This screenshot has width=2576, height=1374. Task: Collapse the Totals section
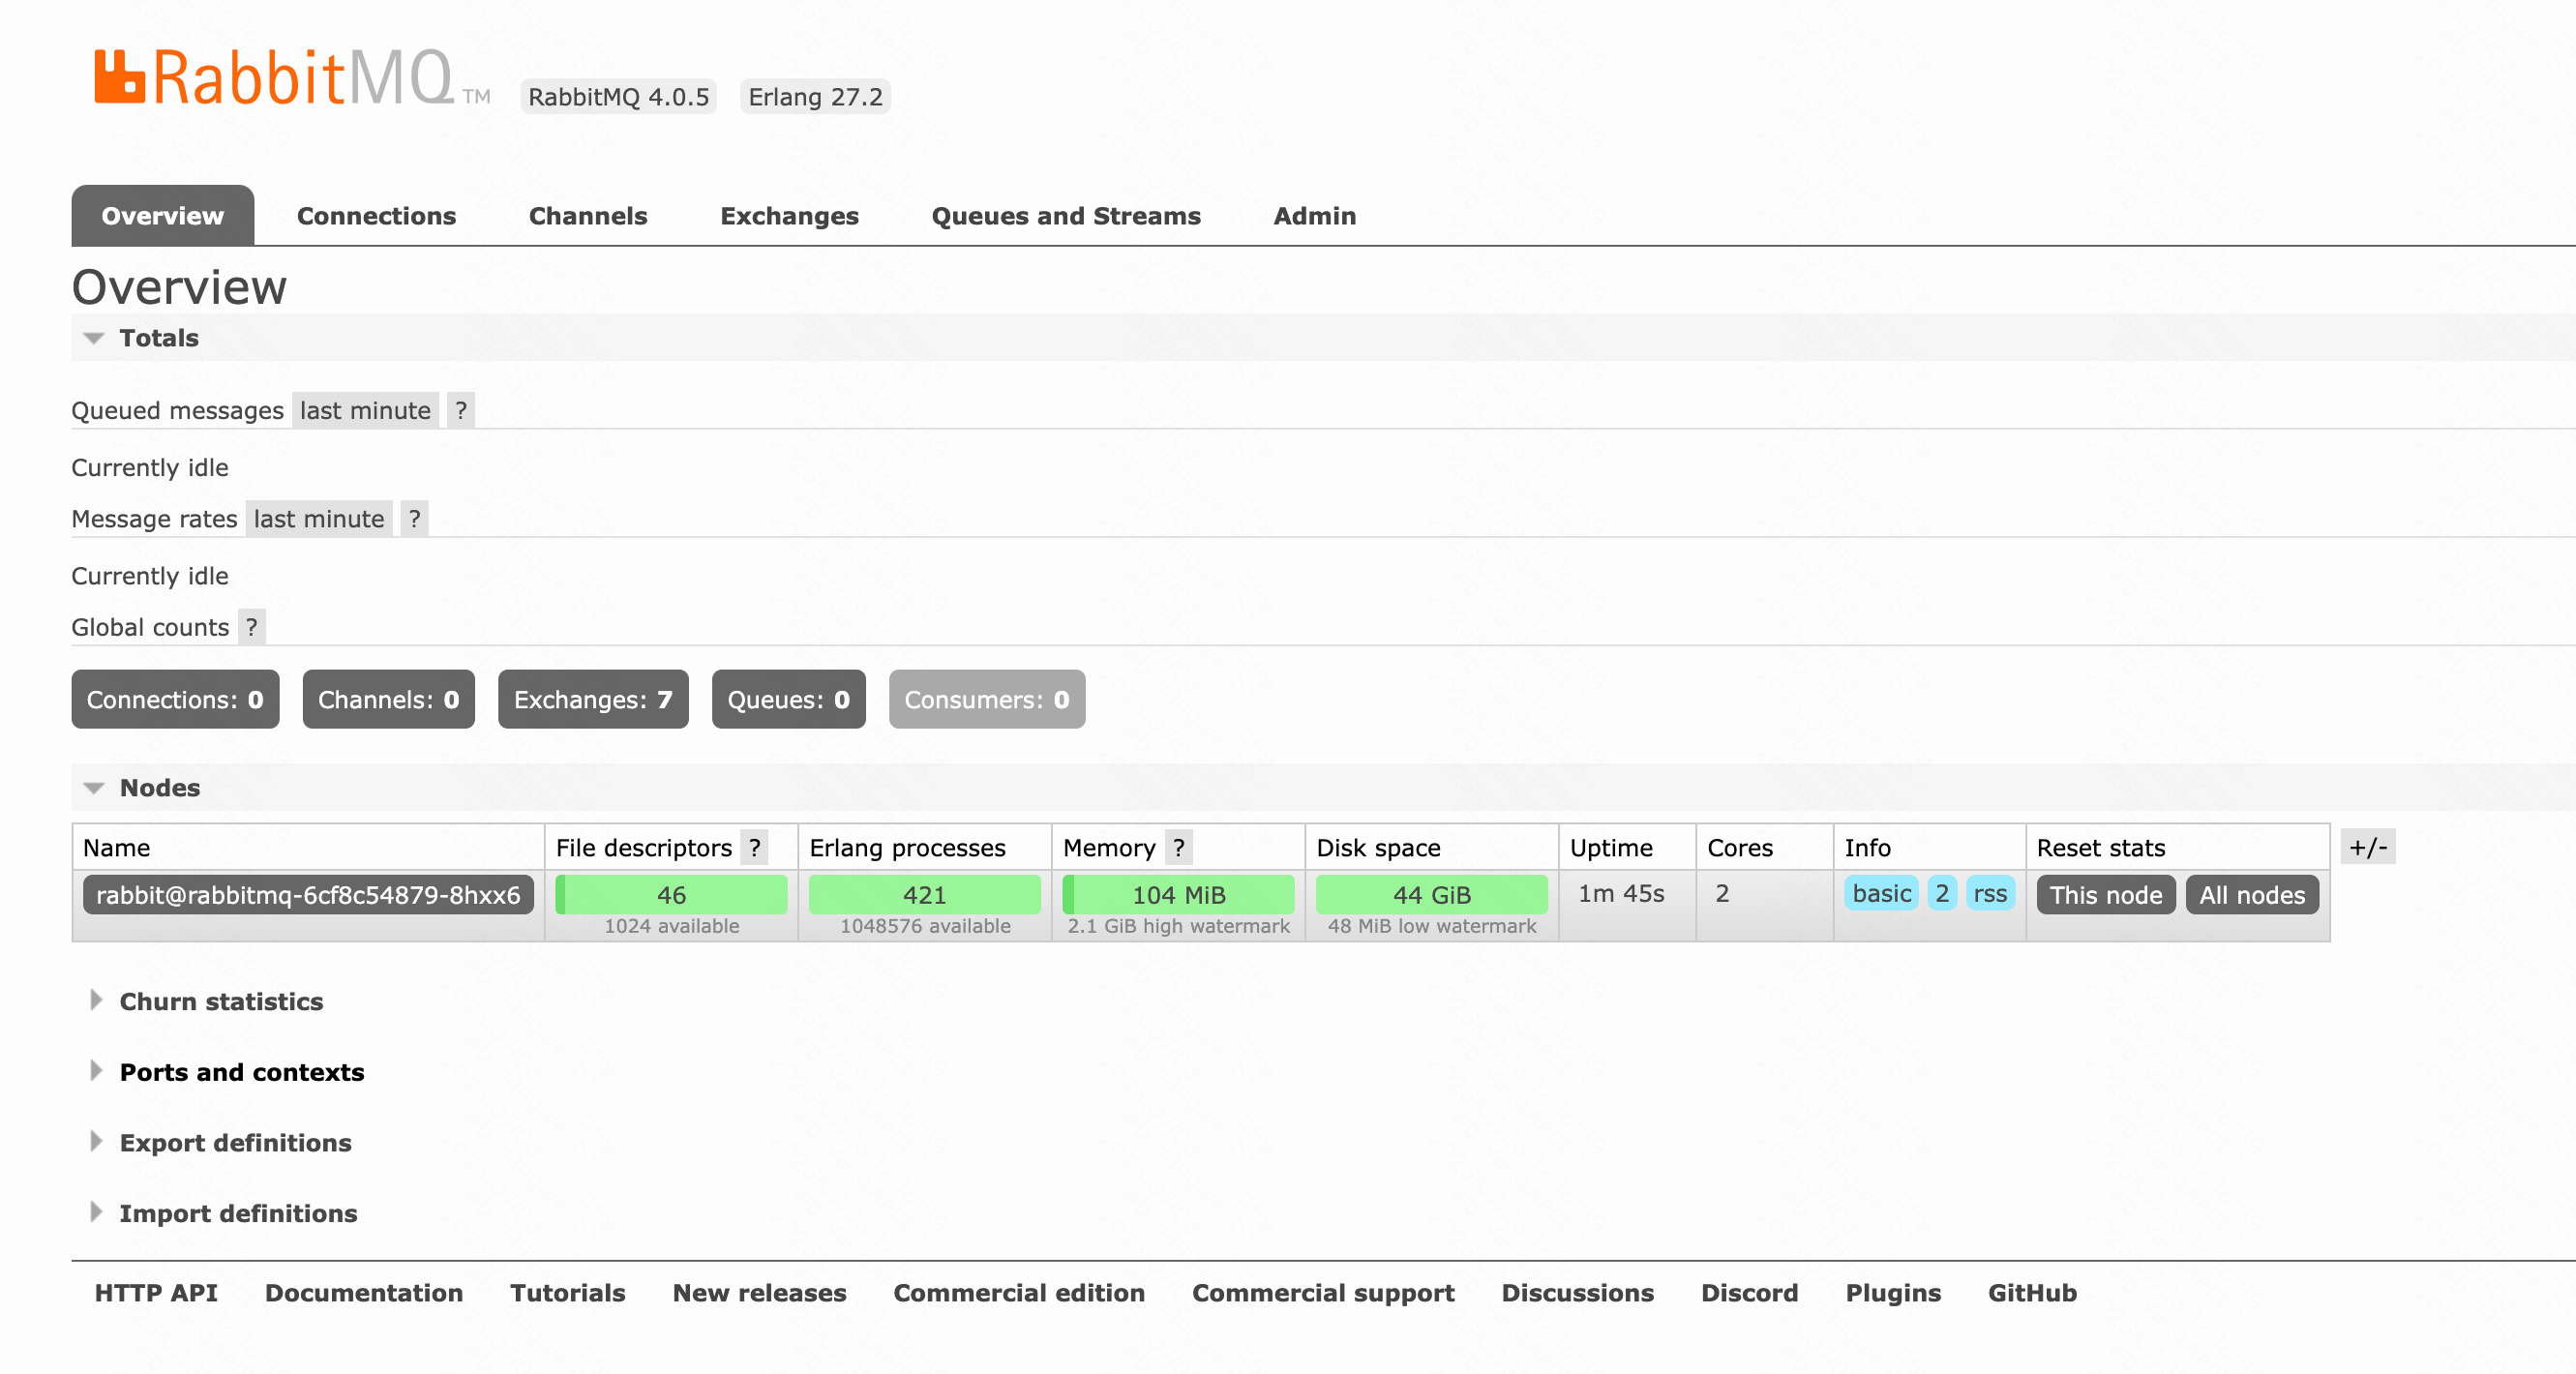pos(158,338)
